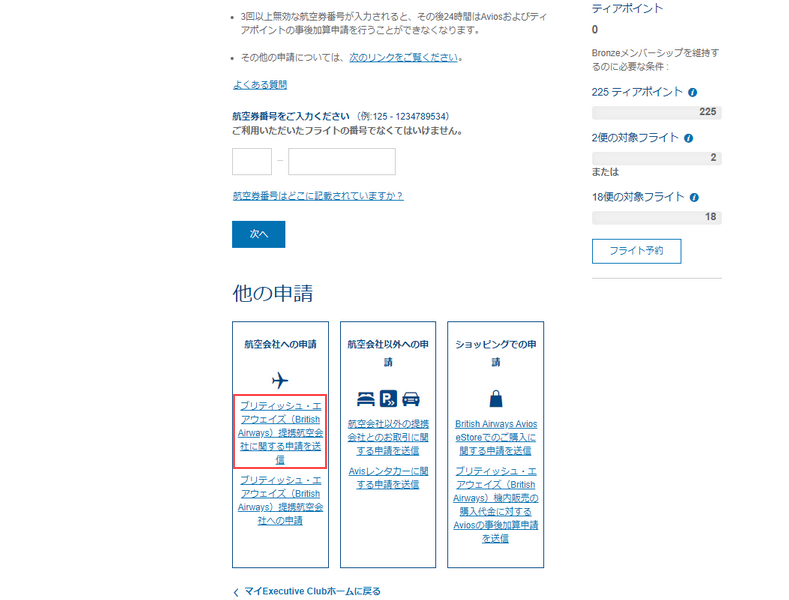789x600 pixels.
Task: Click the info icon next to 2便の対象フライト
Action: pos(689,138)
